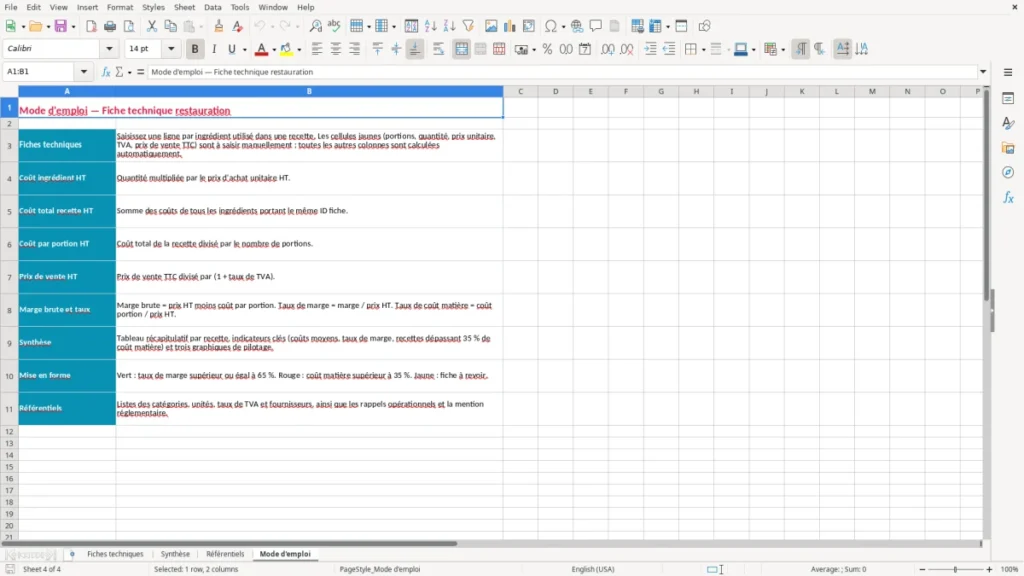The height and width of the screenshot is (576, 1024).
Task: Toggle Bold formatting
Action: (x=195, y=49)
